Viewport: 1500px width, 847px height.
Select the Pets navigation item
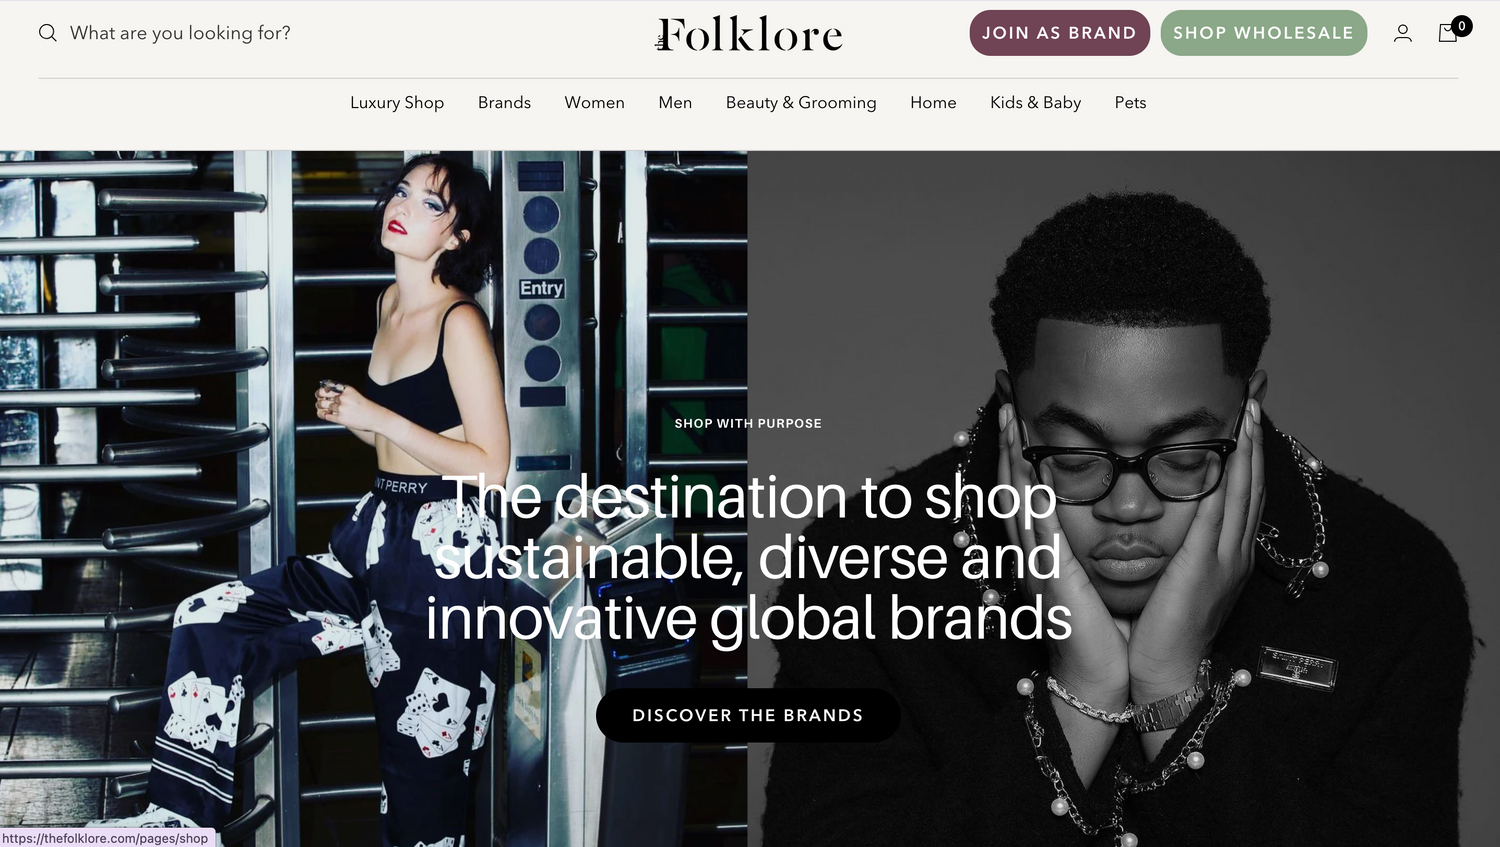[x=1130, y=102]
